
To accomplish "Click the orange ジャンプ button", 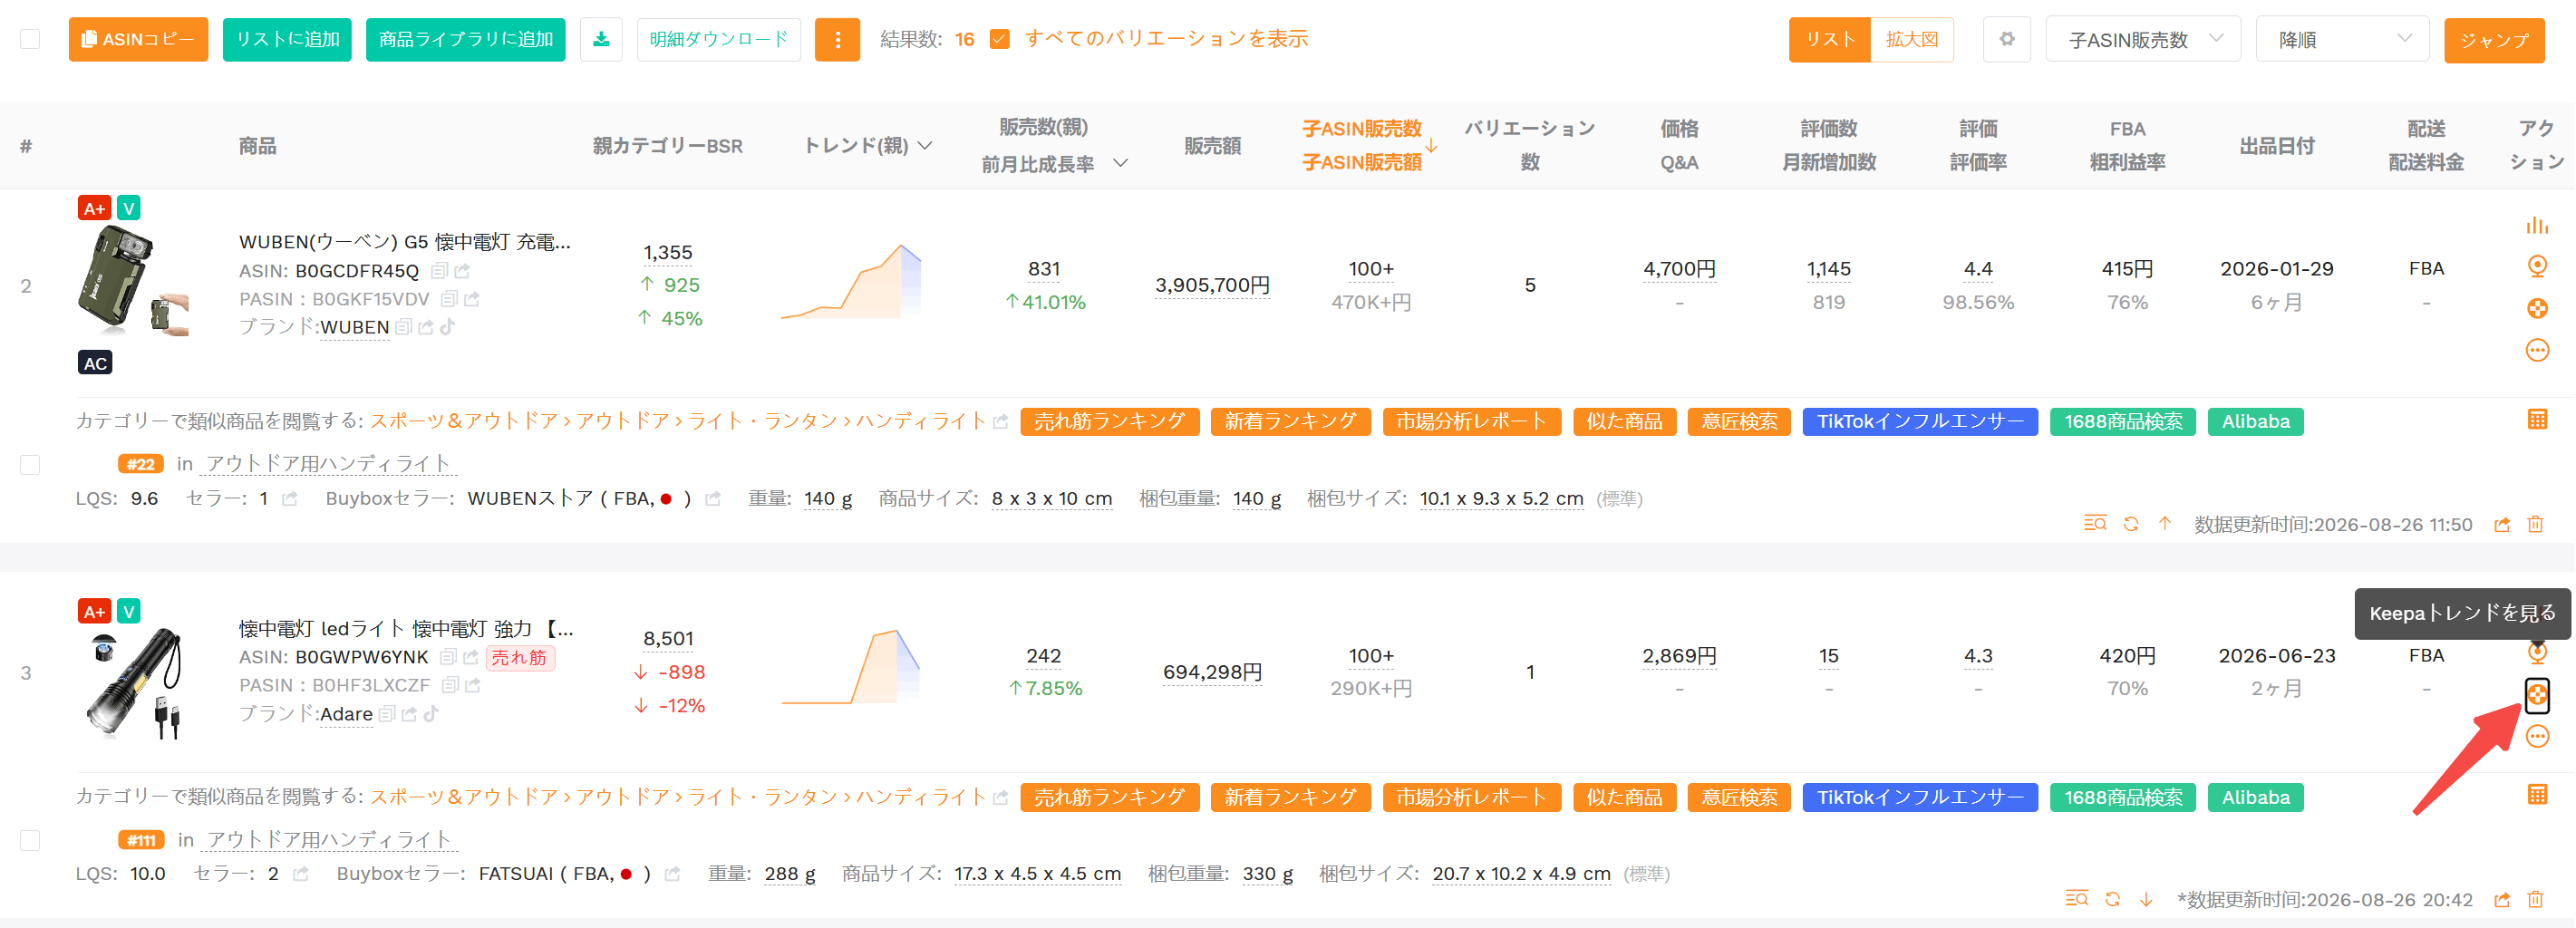I will tap(2494, 40).
